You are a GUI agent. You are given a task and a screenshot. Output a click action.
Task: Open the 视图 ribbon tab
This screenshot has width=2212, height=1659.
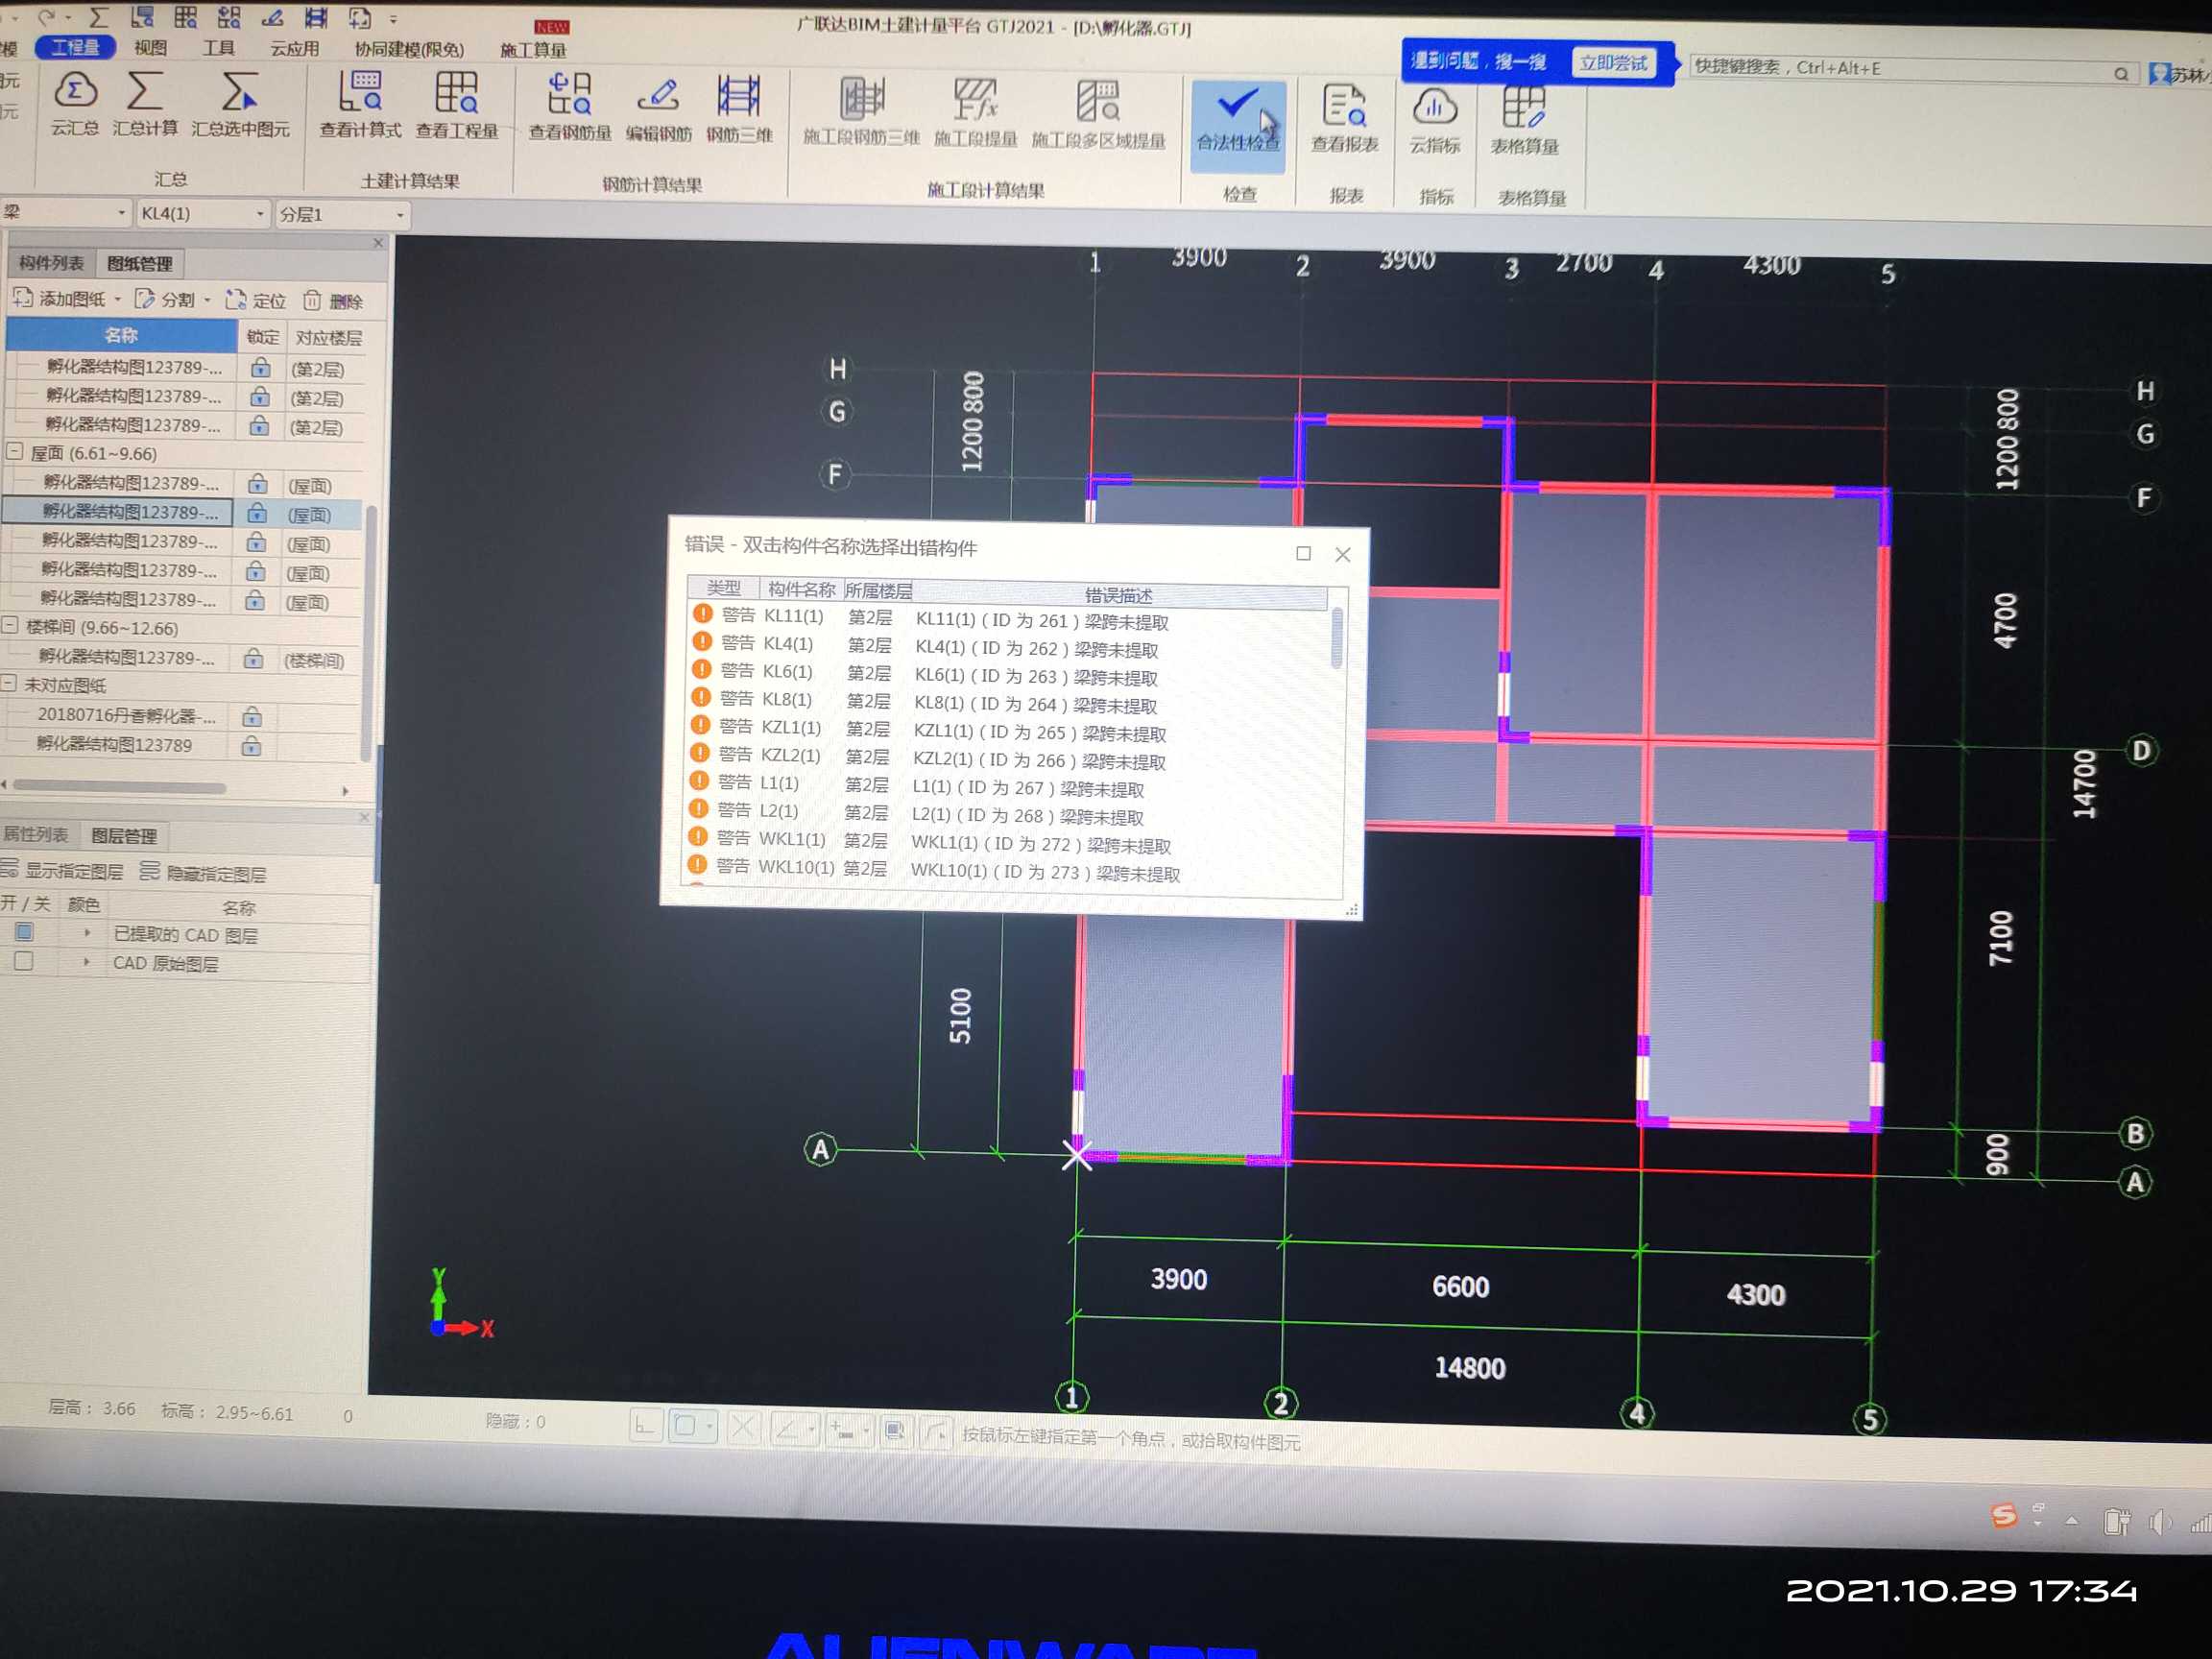coord(150,47)
